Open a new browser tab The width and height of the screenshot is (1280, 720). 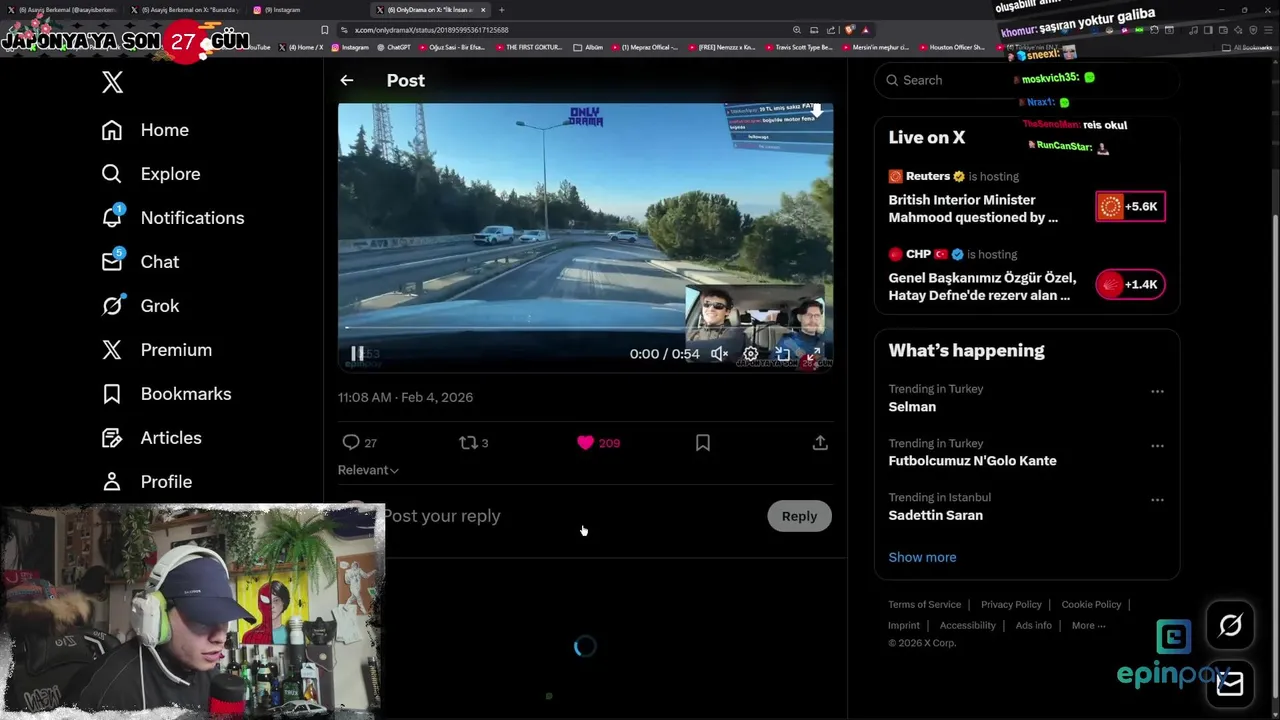[x=502, y=10]
